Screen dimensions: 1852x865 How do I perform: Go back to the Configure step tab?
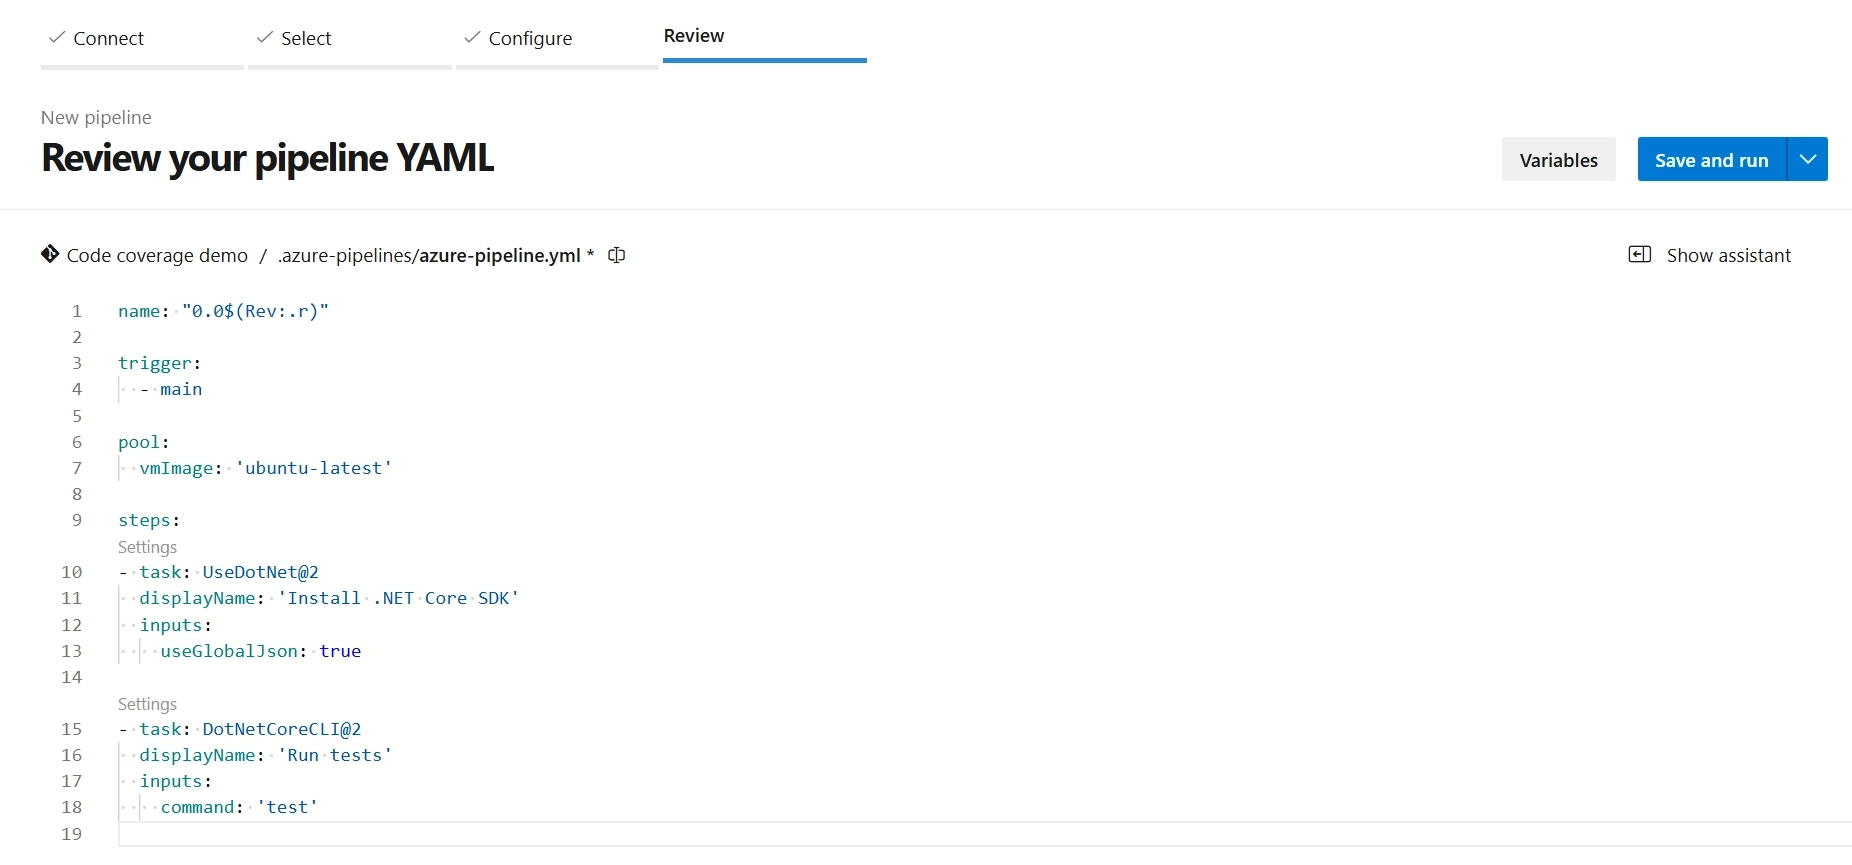pyautogui.click(x=557, y=38)
